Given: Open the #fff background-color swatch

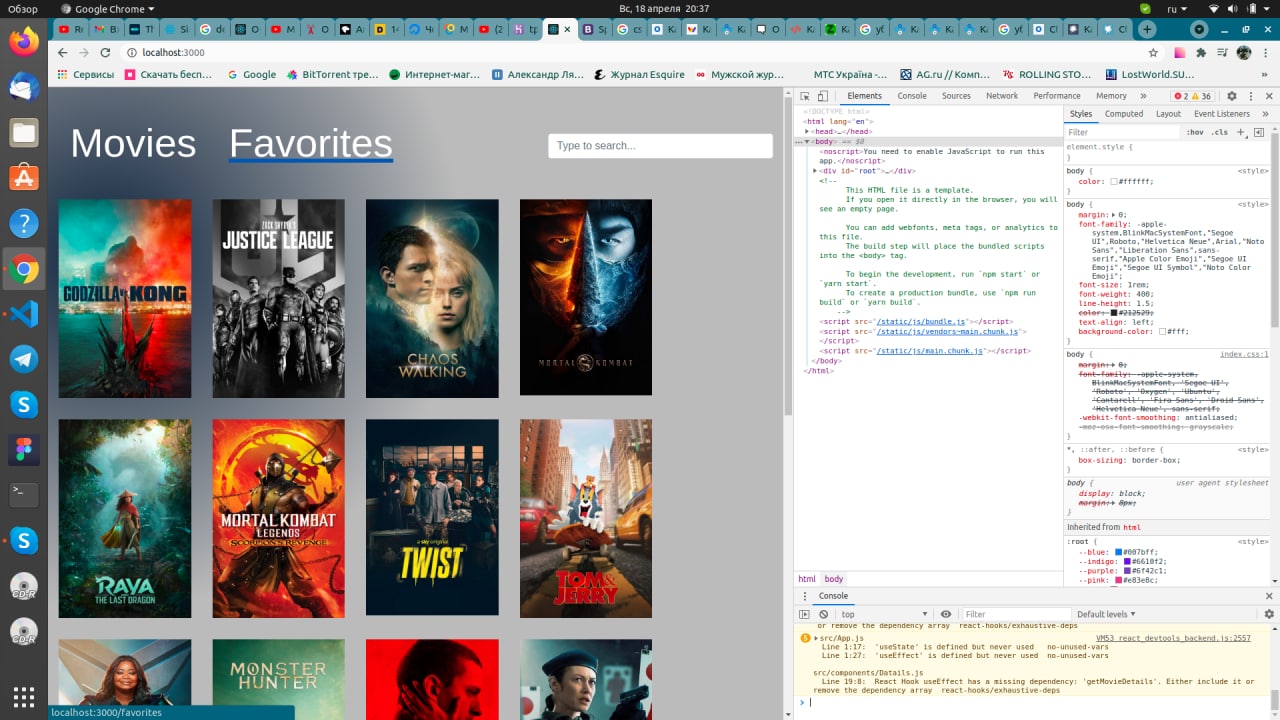Looking at the screenshot, I should coord(1163,331).
